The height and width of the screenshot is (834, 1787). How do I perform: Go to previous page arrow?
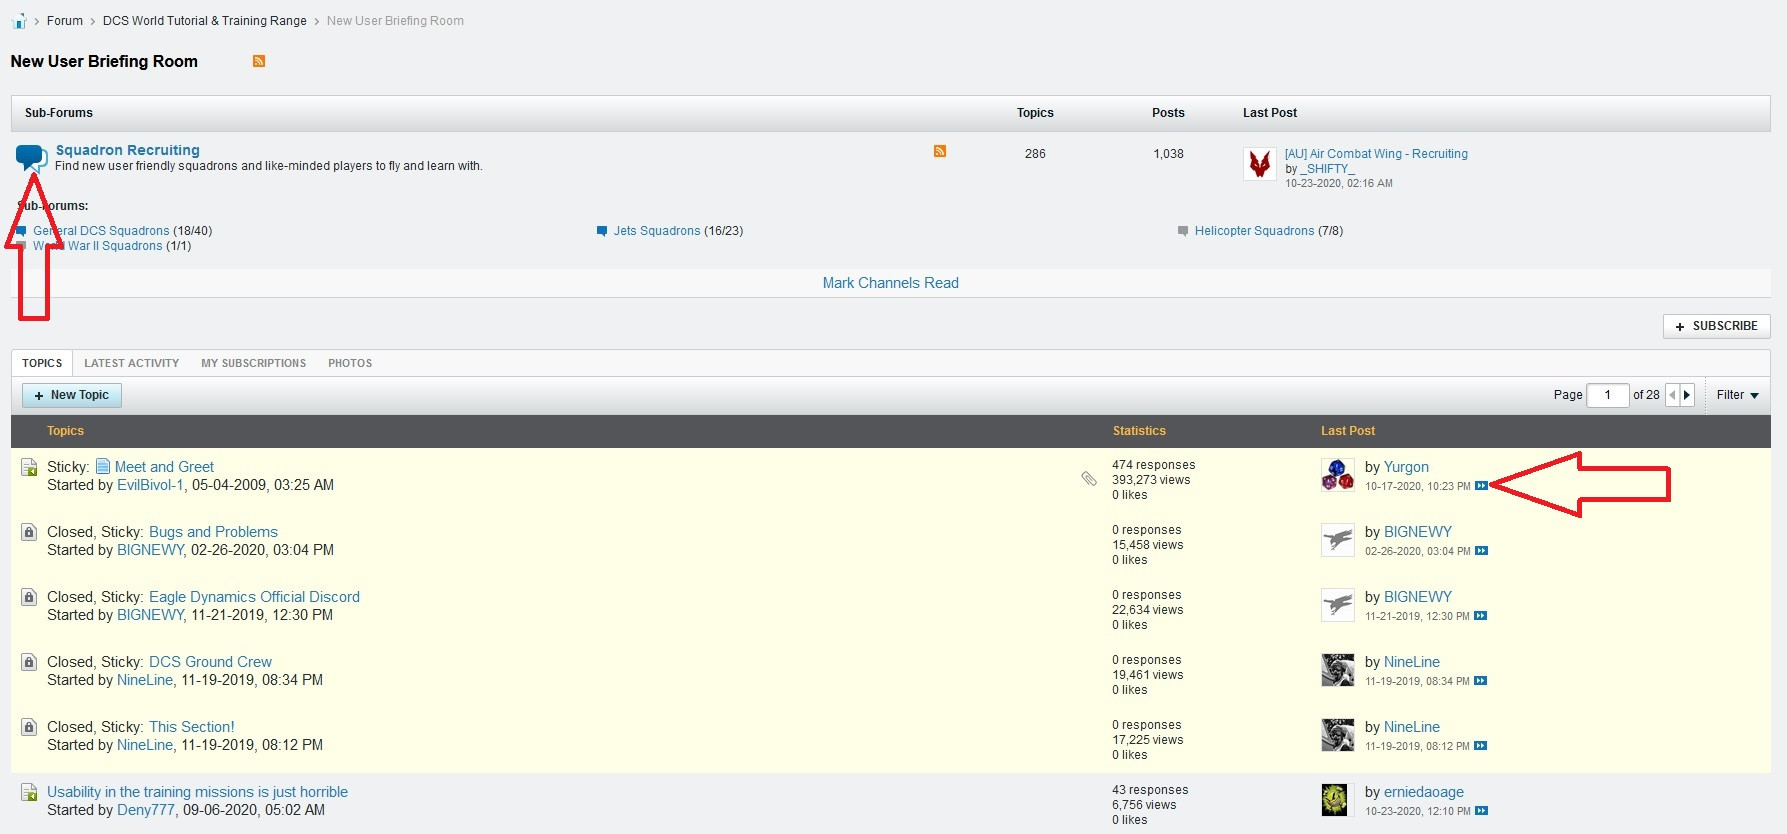1672,395
